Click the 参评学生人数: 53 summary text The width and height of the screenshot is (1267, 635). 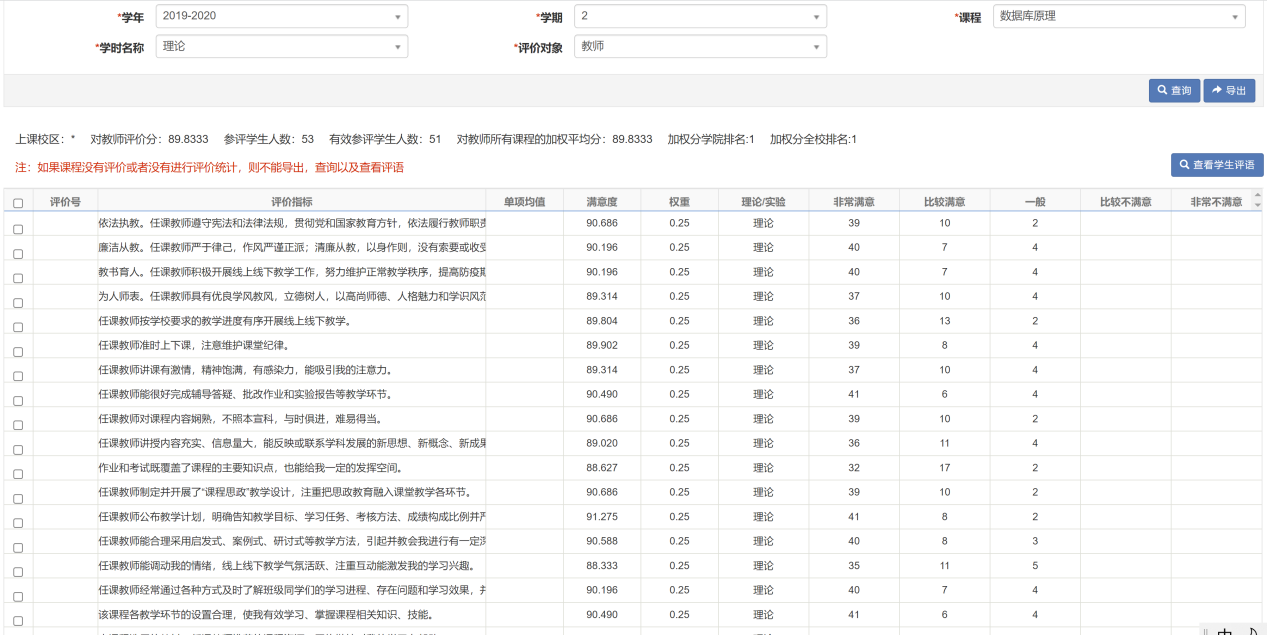pyautogui.click(x=269, y=139)
